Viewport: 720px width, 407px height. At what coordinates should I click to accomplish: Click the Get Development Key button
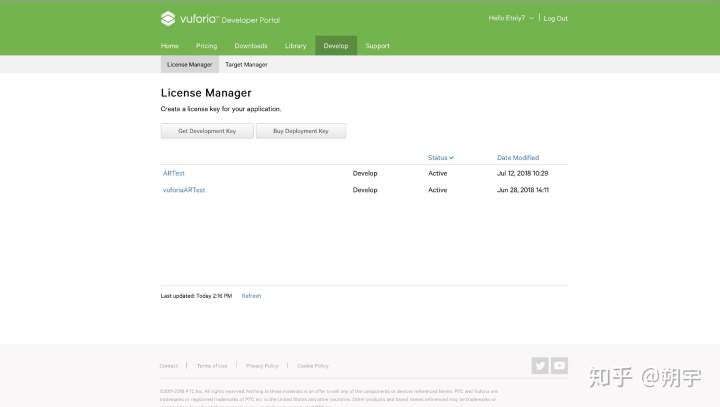pyautogui.click(x=207, y=131)
